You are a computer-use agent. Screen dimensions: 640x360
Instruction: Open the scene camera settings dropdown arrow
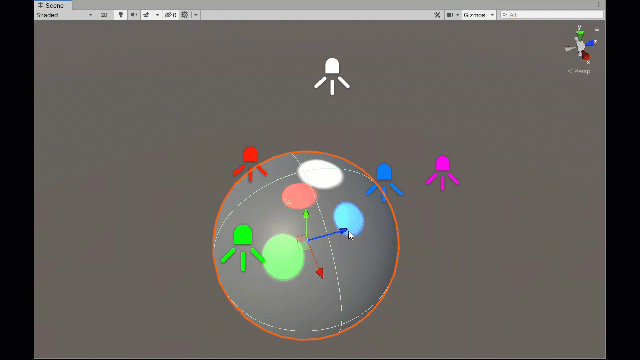(x=458, y=15)
